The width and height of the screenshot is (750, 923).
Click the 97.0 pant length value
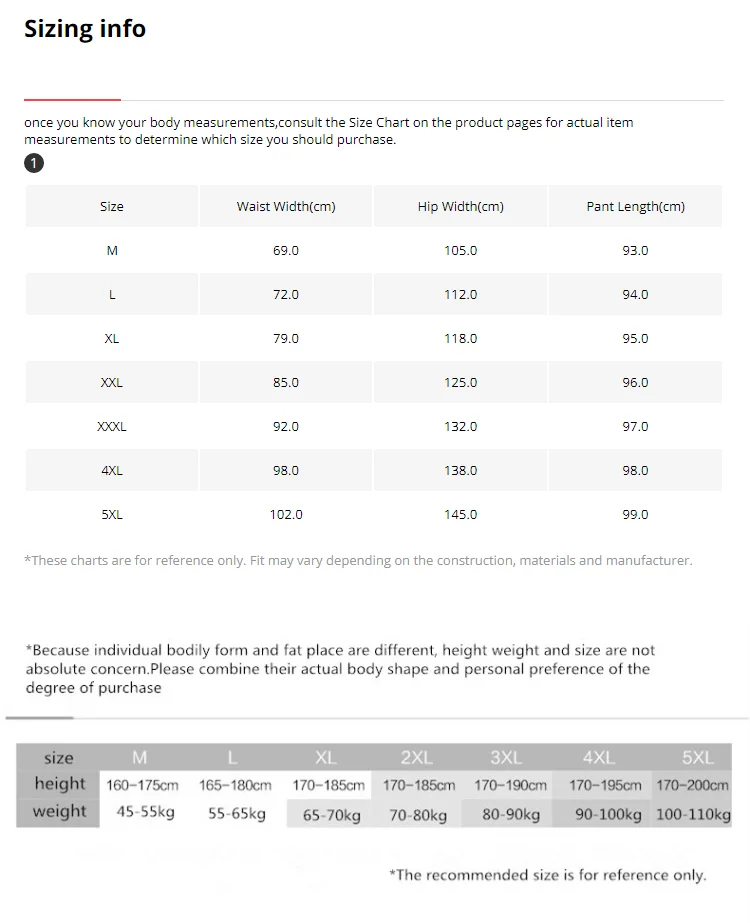[x=635, y=427]
